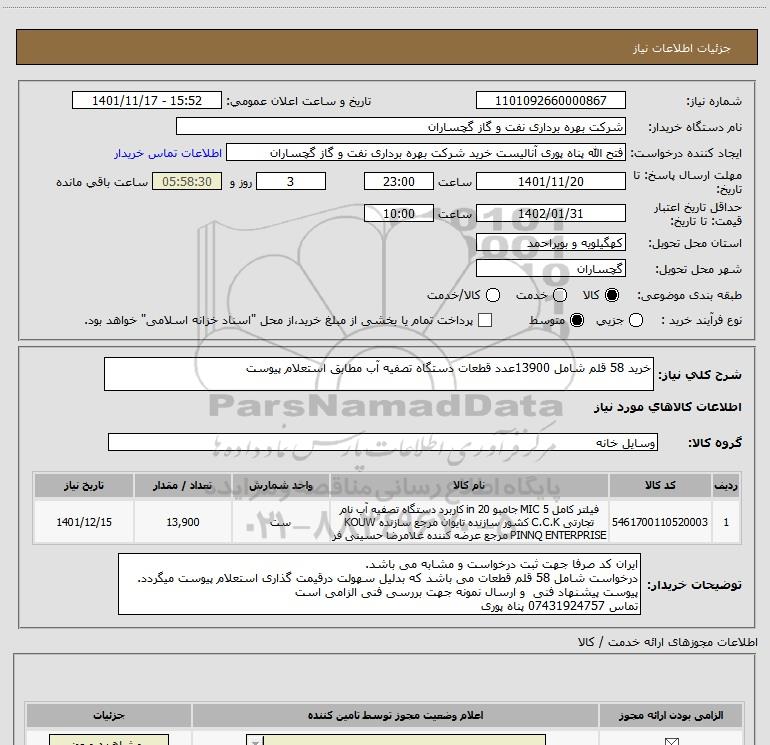Click response deadline date 1401/11/20

pos(550,181)
